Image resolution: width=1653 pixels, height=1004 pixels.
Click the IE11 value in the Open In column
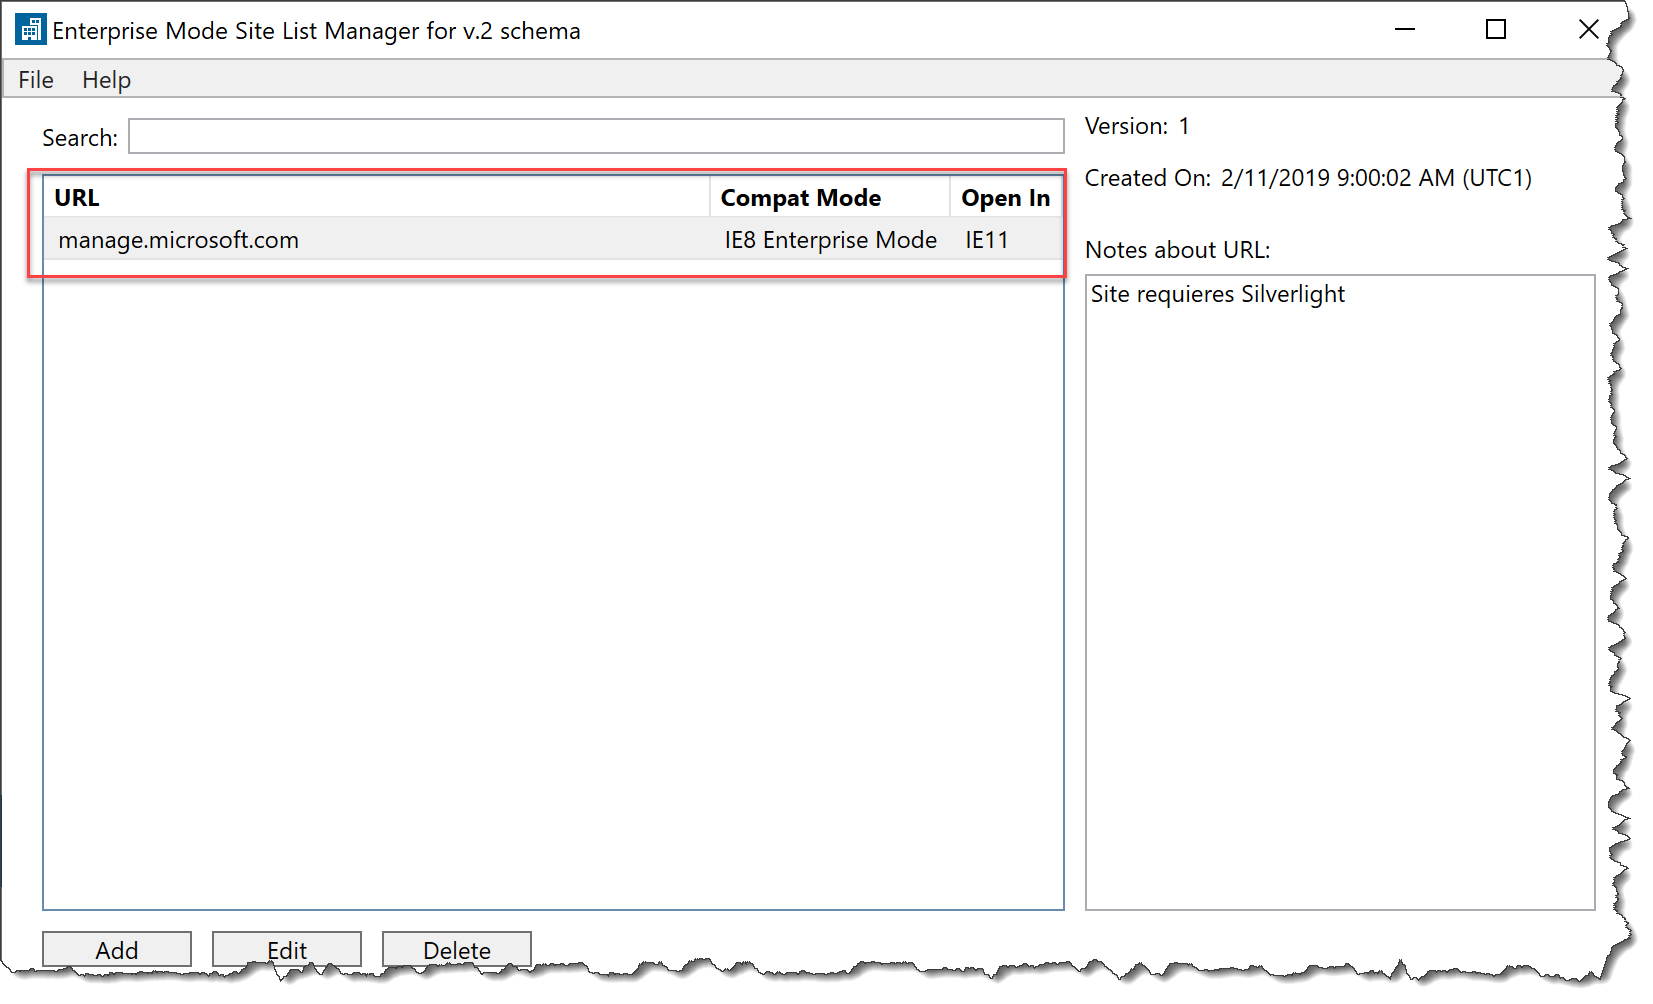[x=985, y=239]
